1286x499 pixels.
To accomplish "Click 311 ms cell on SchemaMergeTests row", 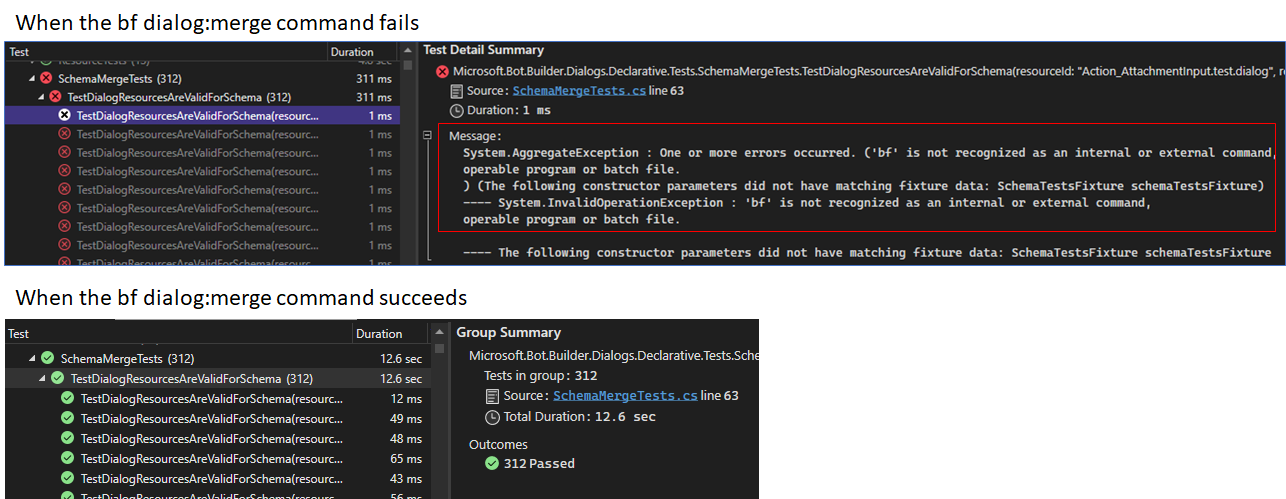I will pos(374,79).
